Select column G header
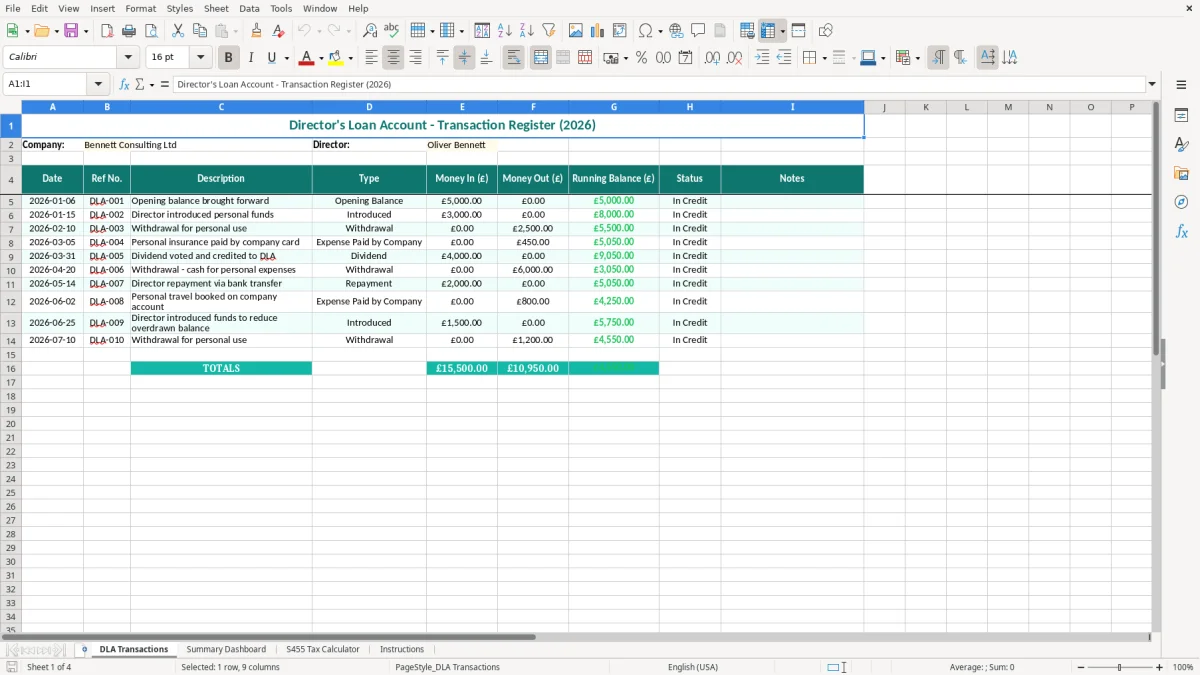Viewport: 1200px width, 675px height. pyautogui.click(x=614, y=107)
